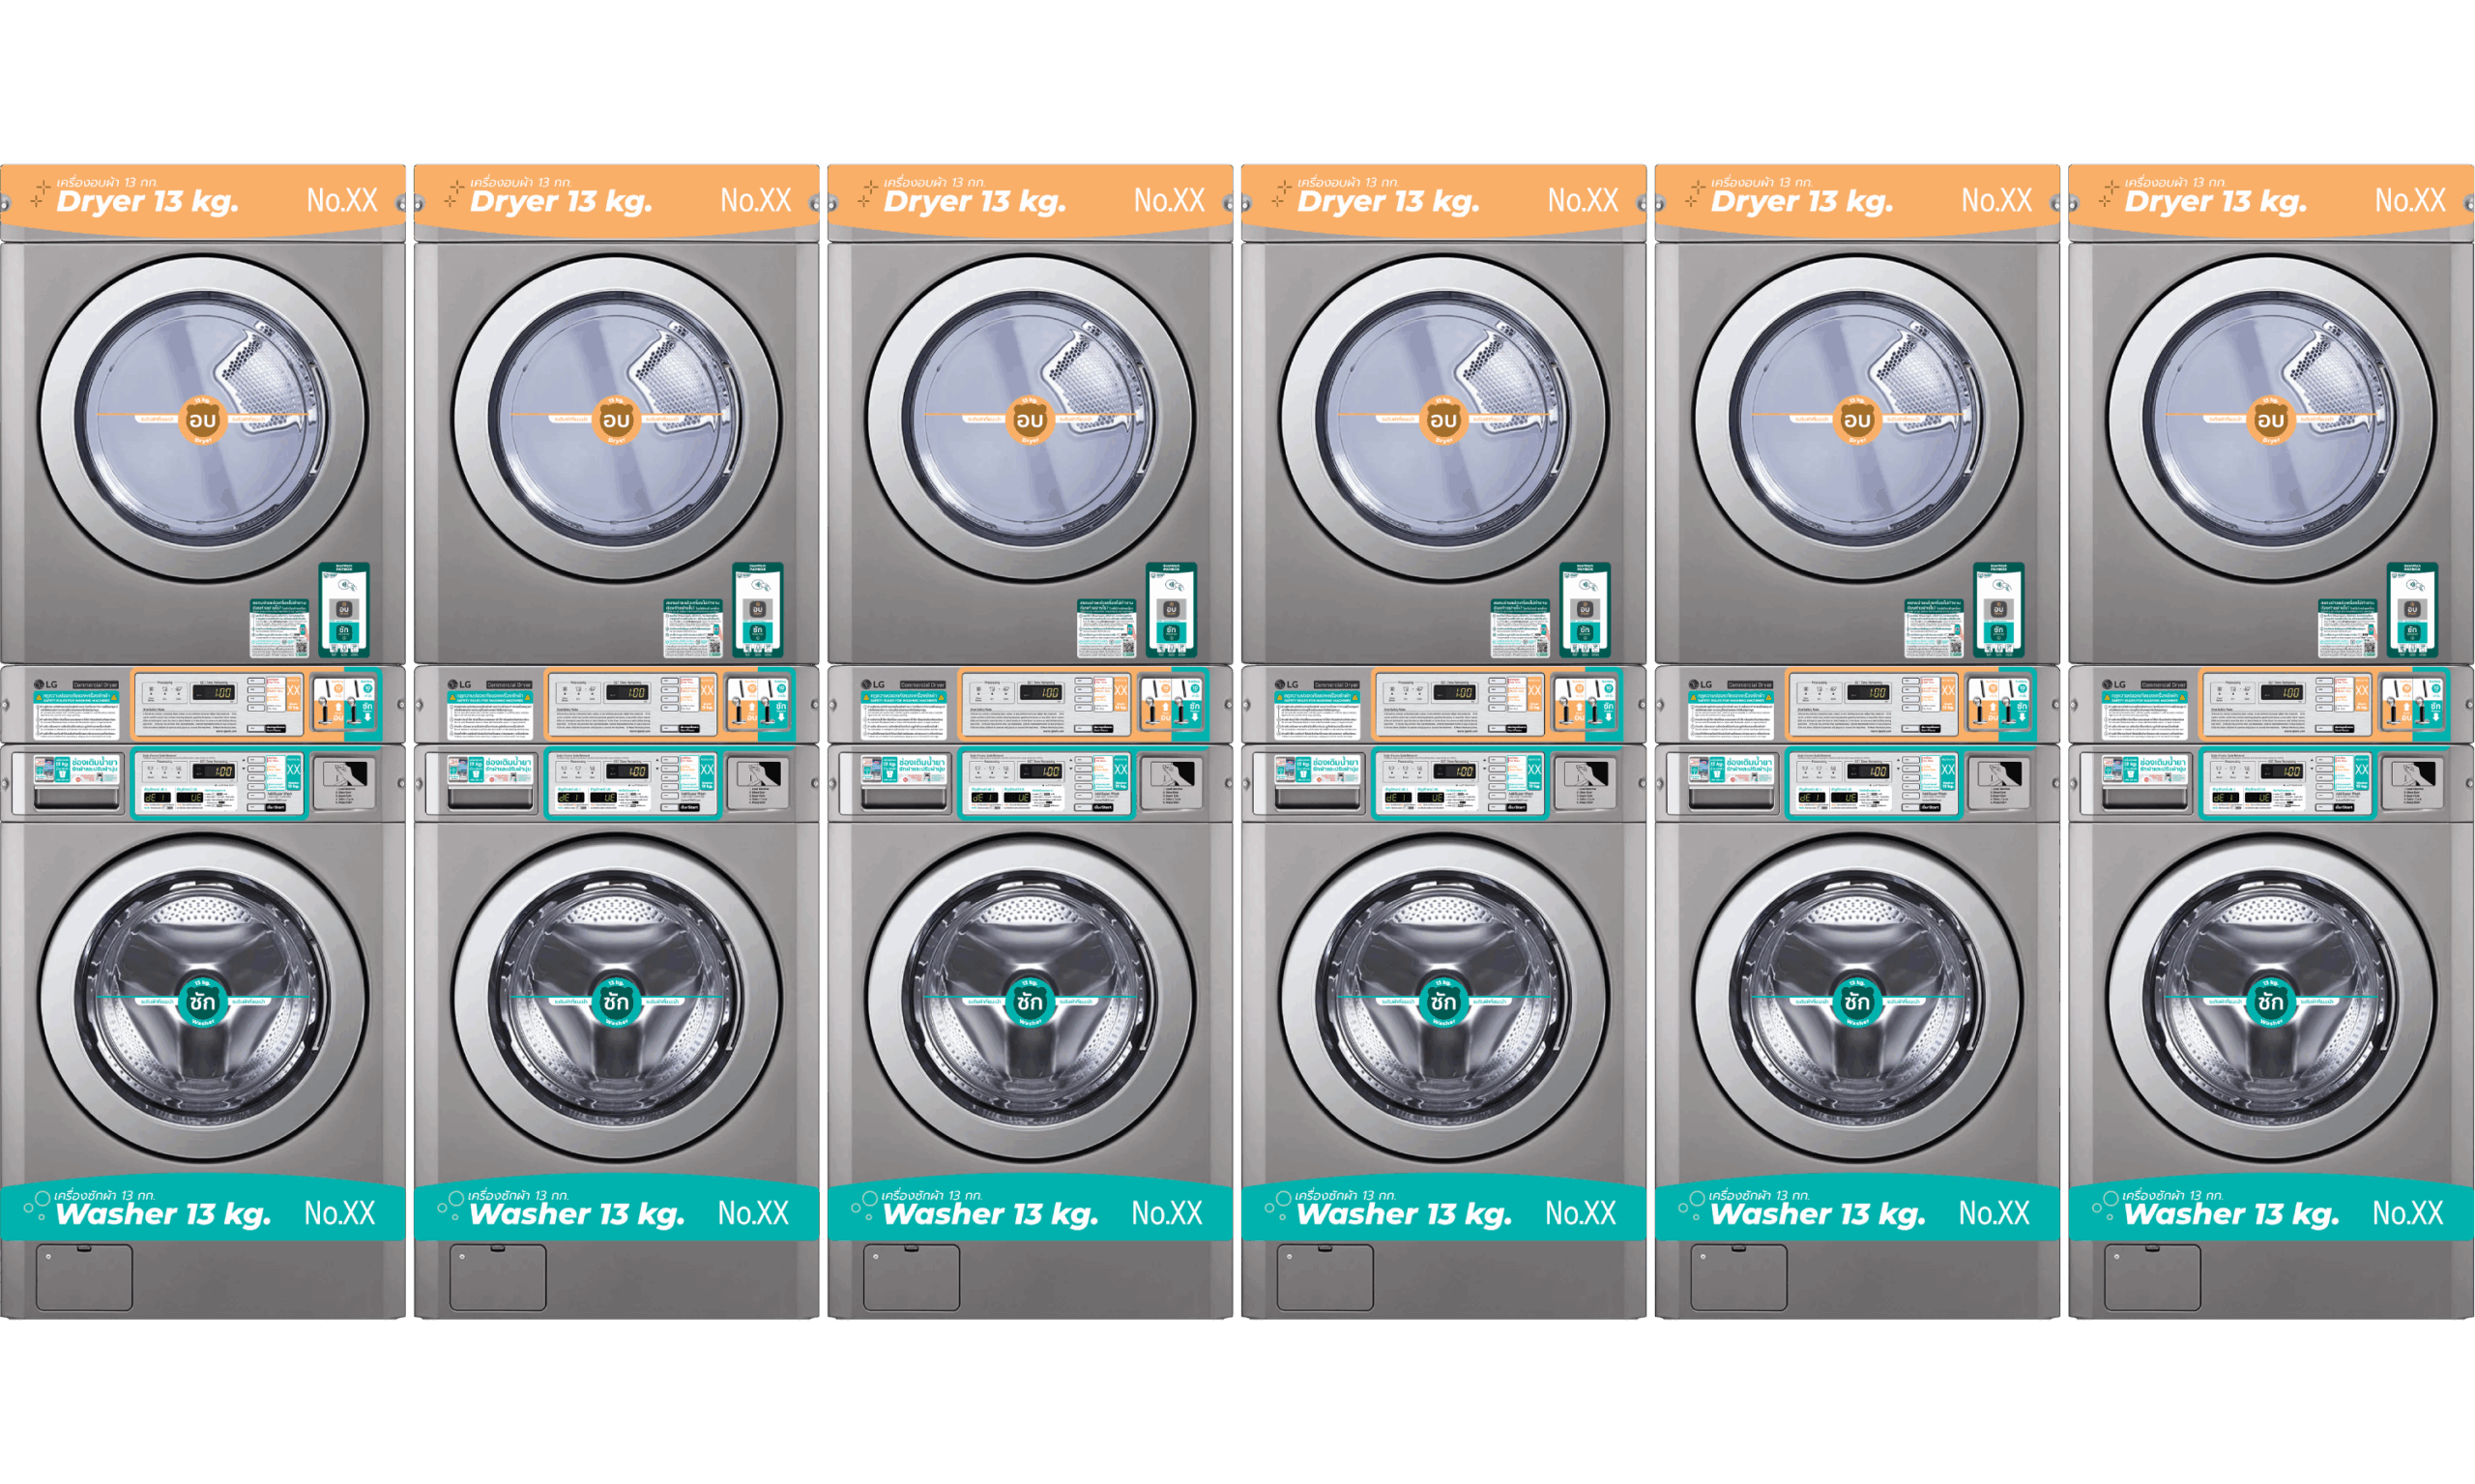The height and width of the screenshot is (1484, 2475).
Task: Click the teal ซัก badge on leftmost washer door
Action: coord(202,1002)
